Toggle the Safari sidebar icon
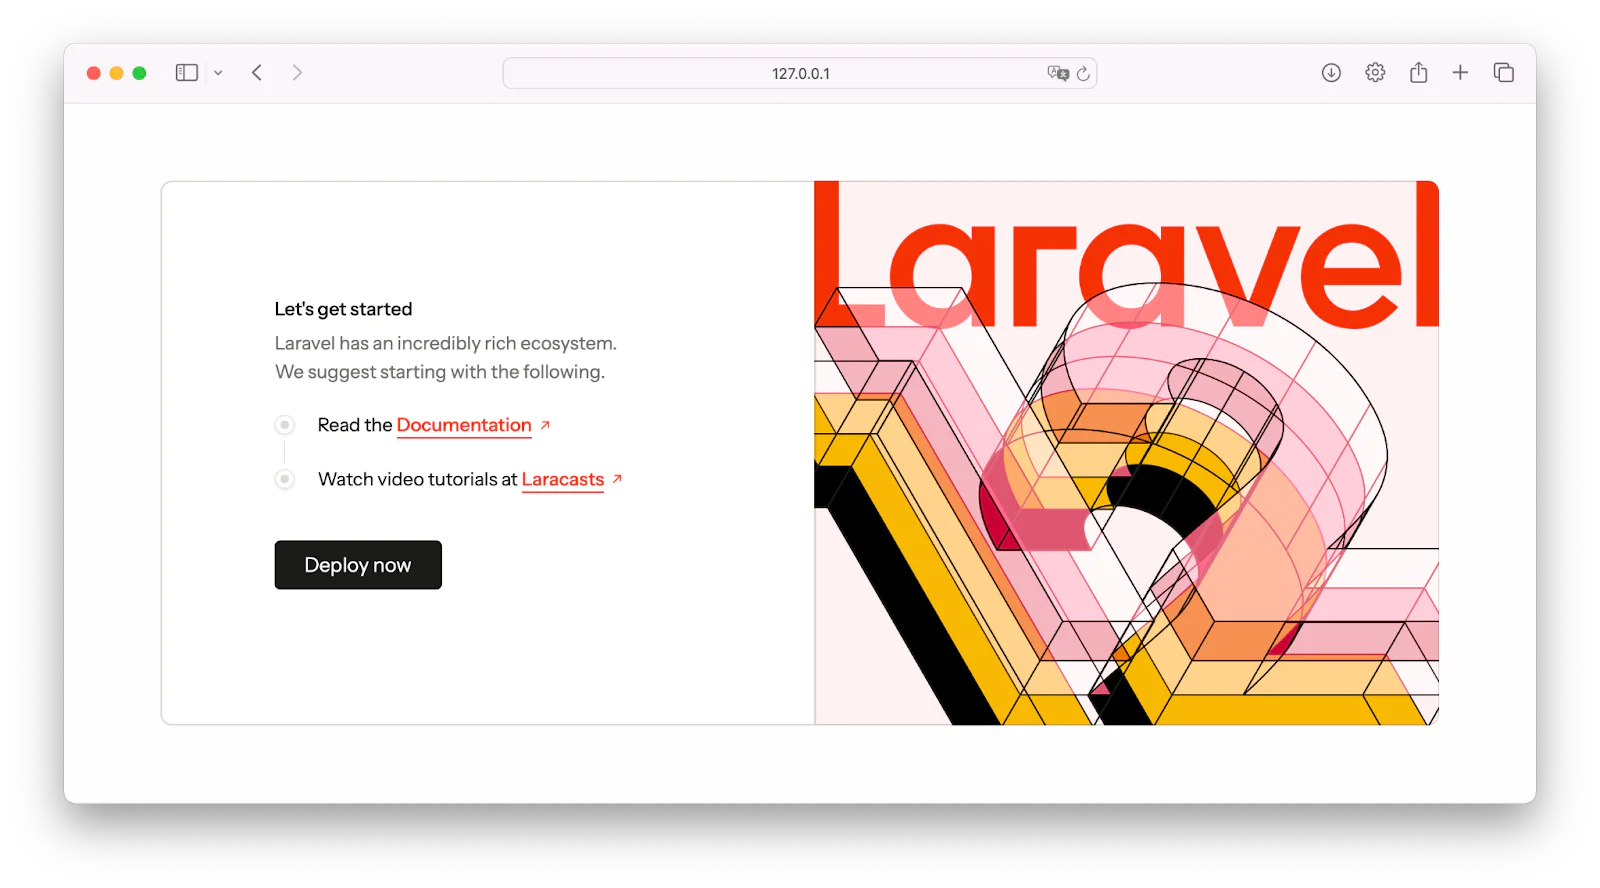The width and height of the screenshot is (1600, 888). (x=186, y=73)
